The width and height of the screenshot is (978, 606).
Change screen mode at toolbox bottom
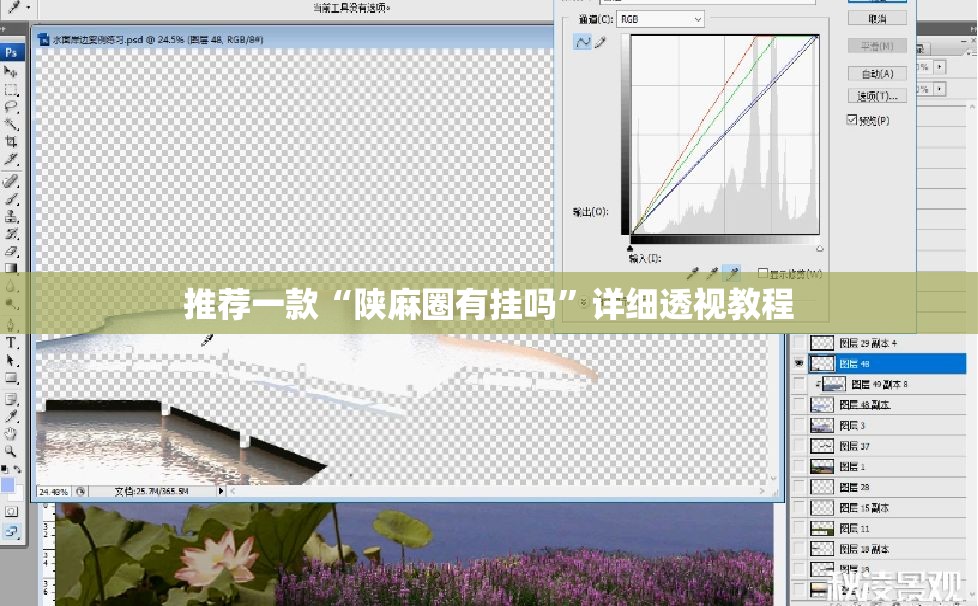pyautogui.click(x=11, y=532)
